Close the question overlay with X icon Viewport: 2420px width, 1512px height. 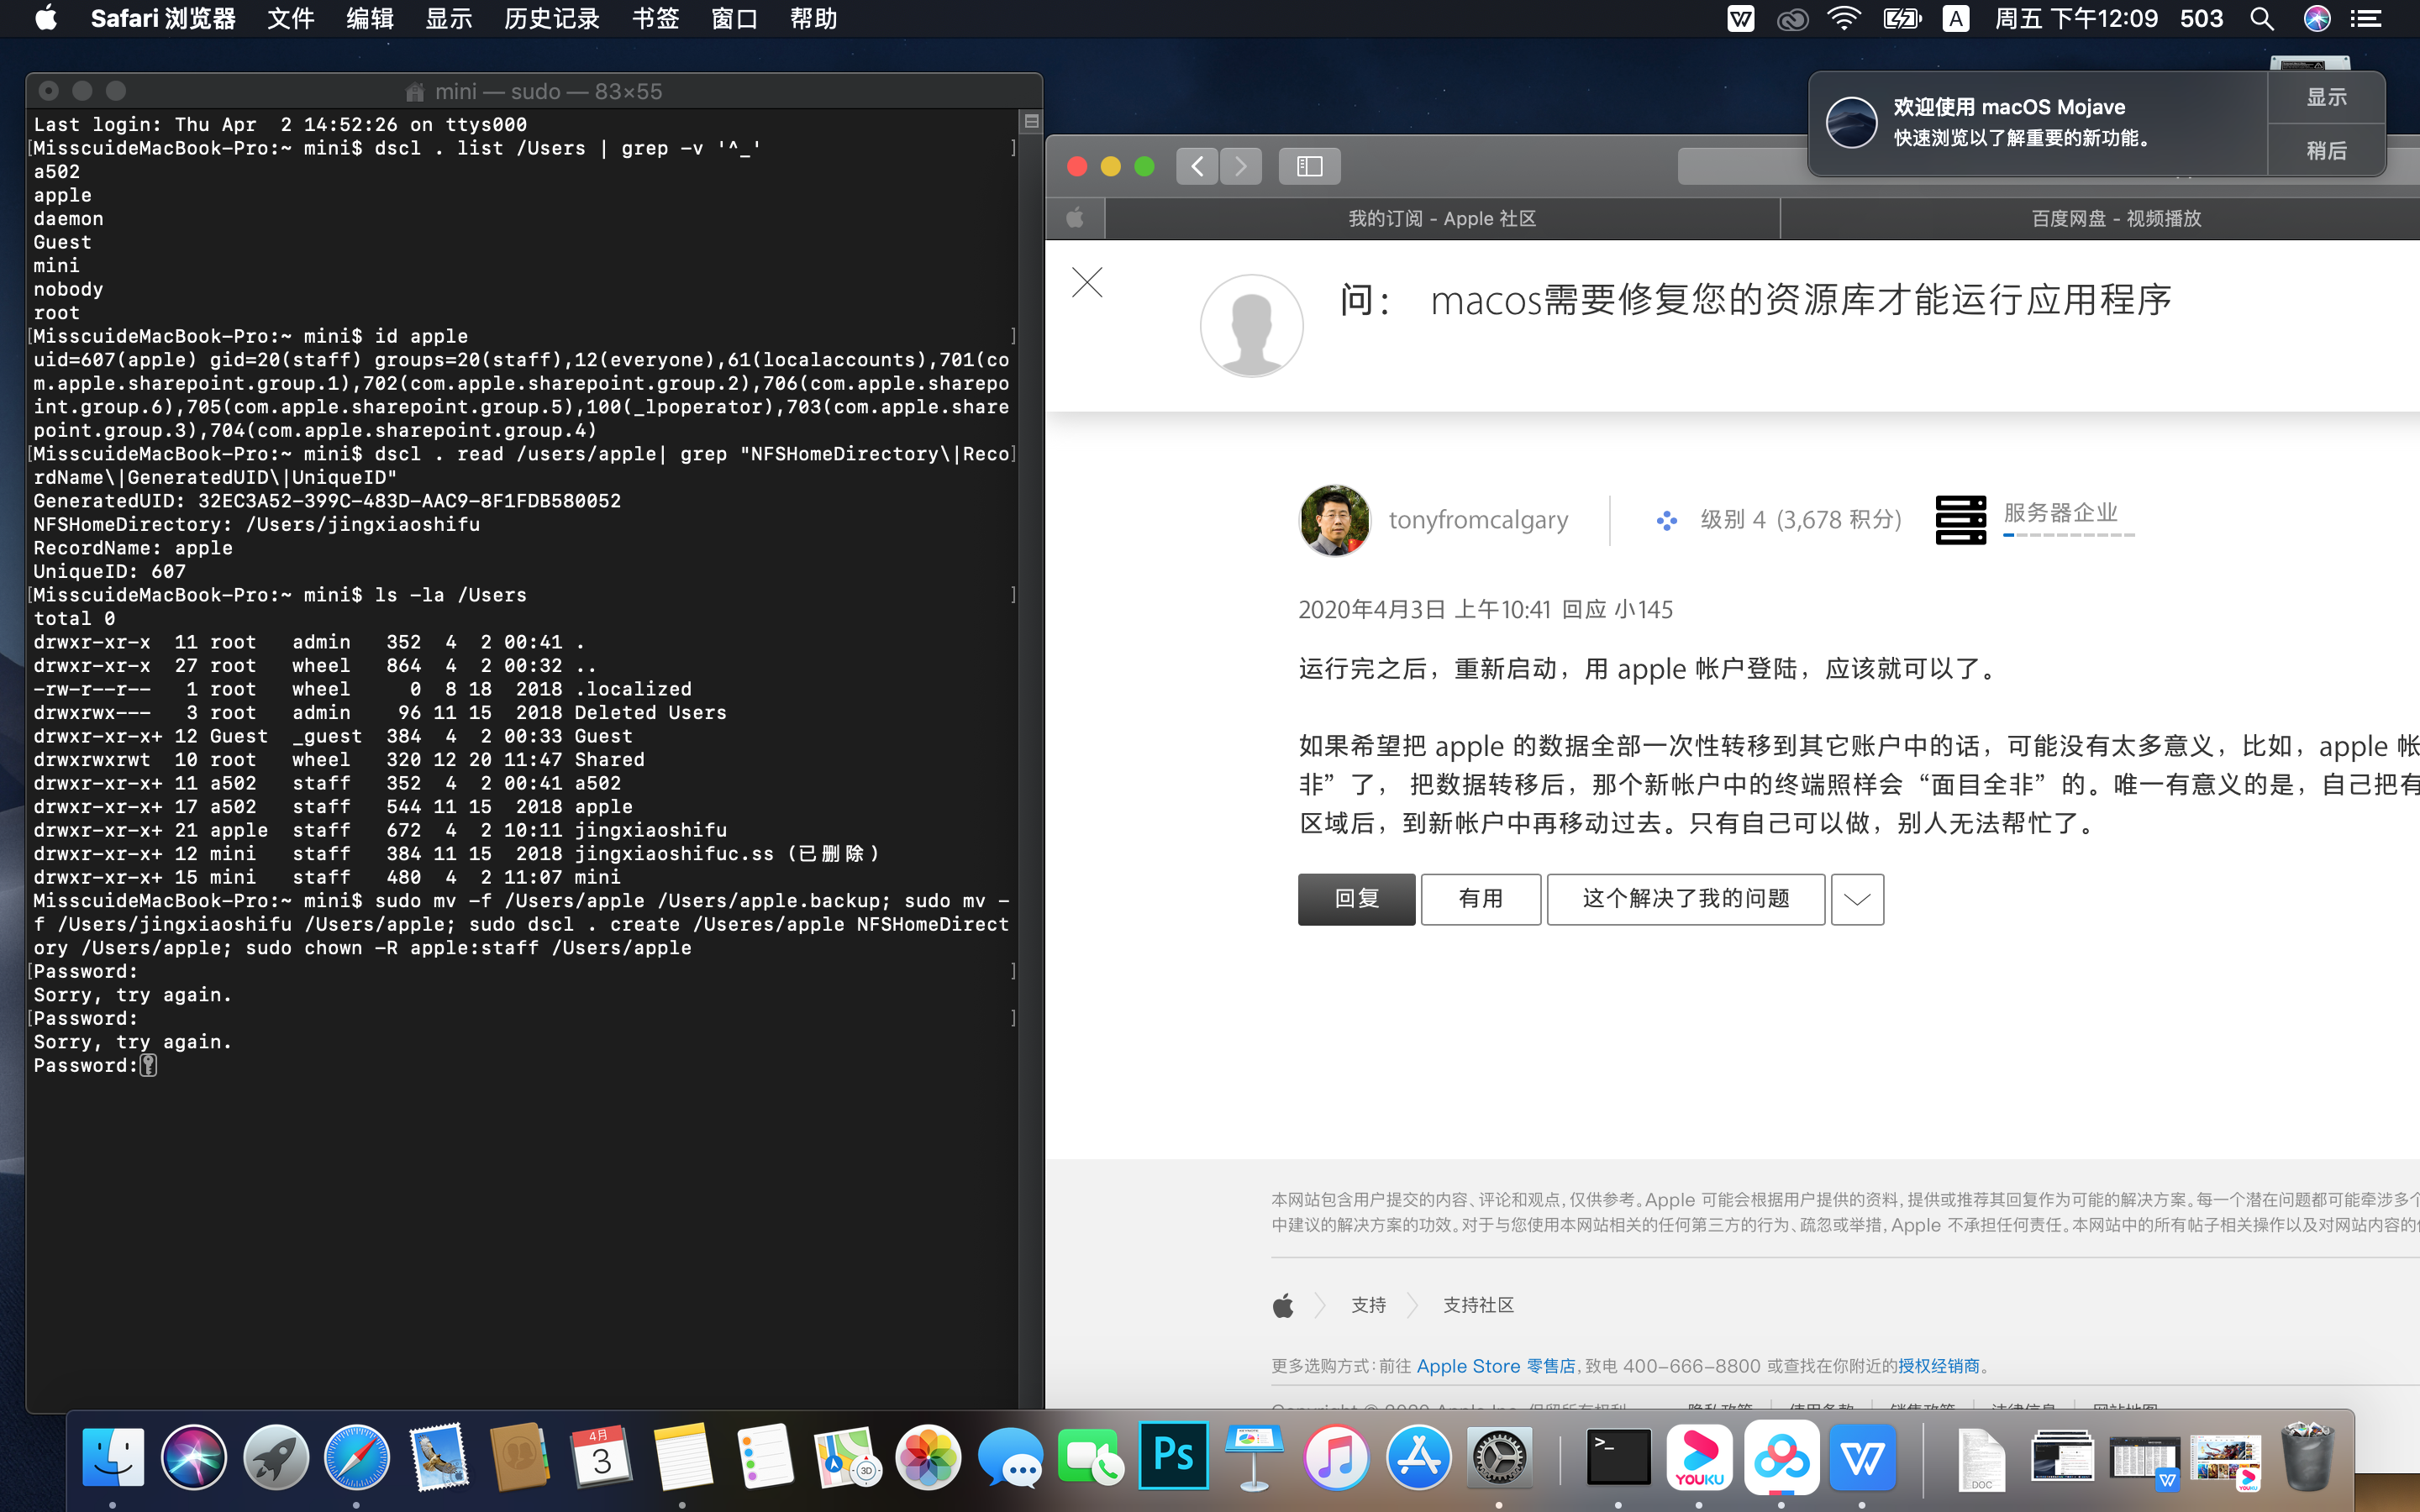(x=1087, y=283)
